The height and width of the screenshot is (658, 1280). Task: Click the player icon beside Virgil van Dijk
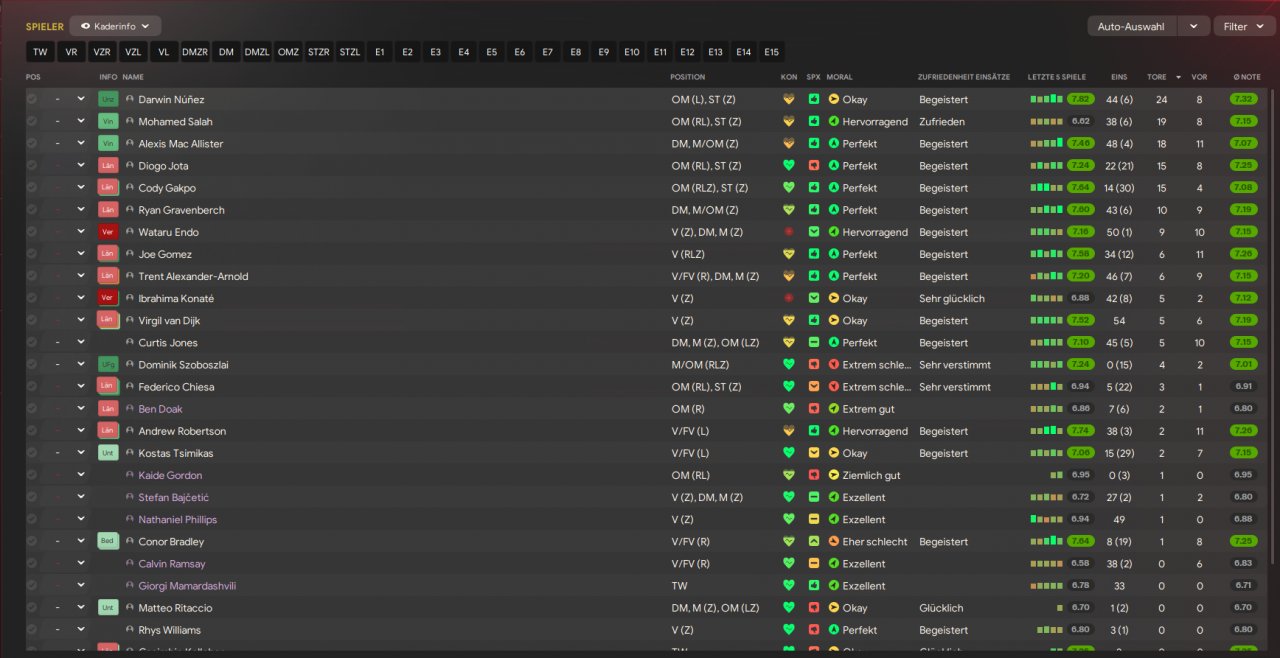pyautogui.click(x=130, y=320)
